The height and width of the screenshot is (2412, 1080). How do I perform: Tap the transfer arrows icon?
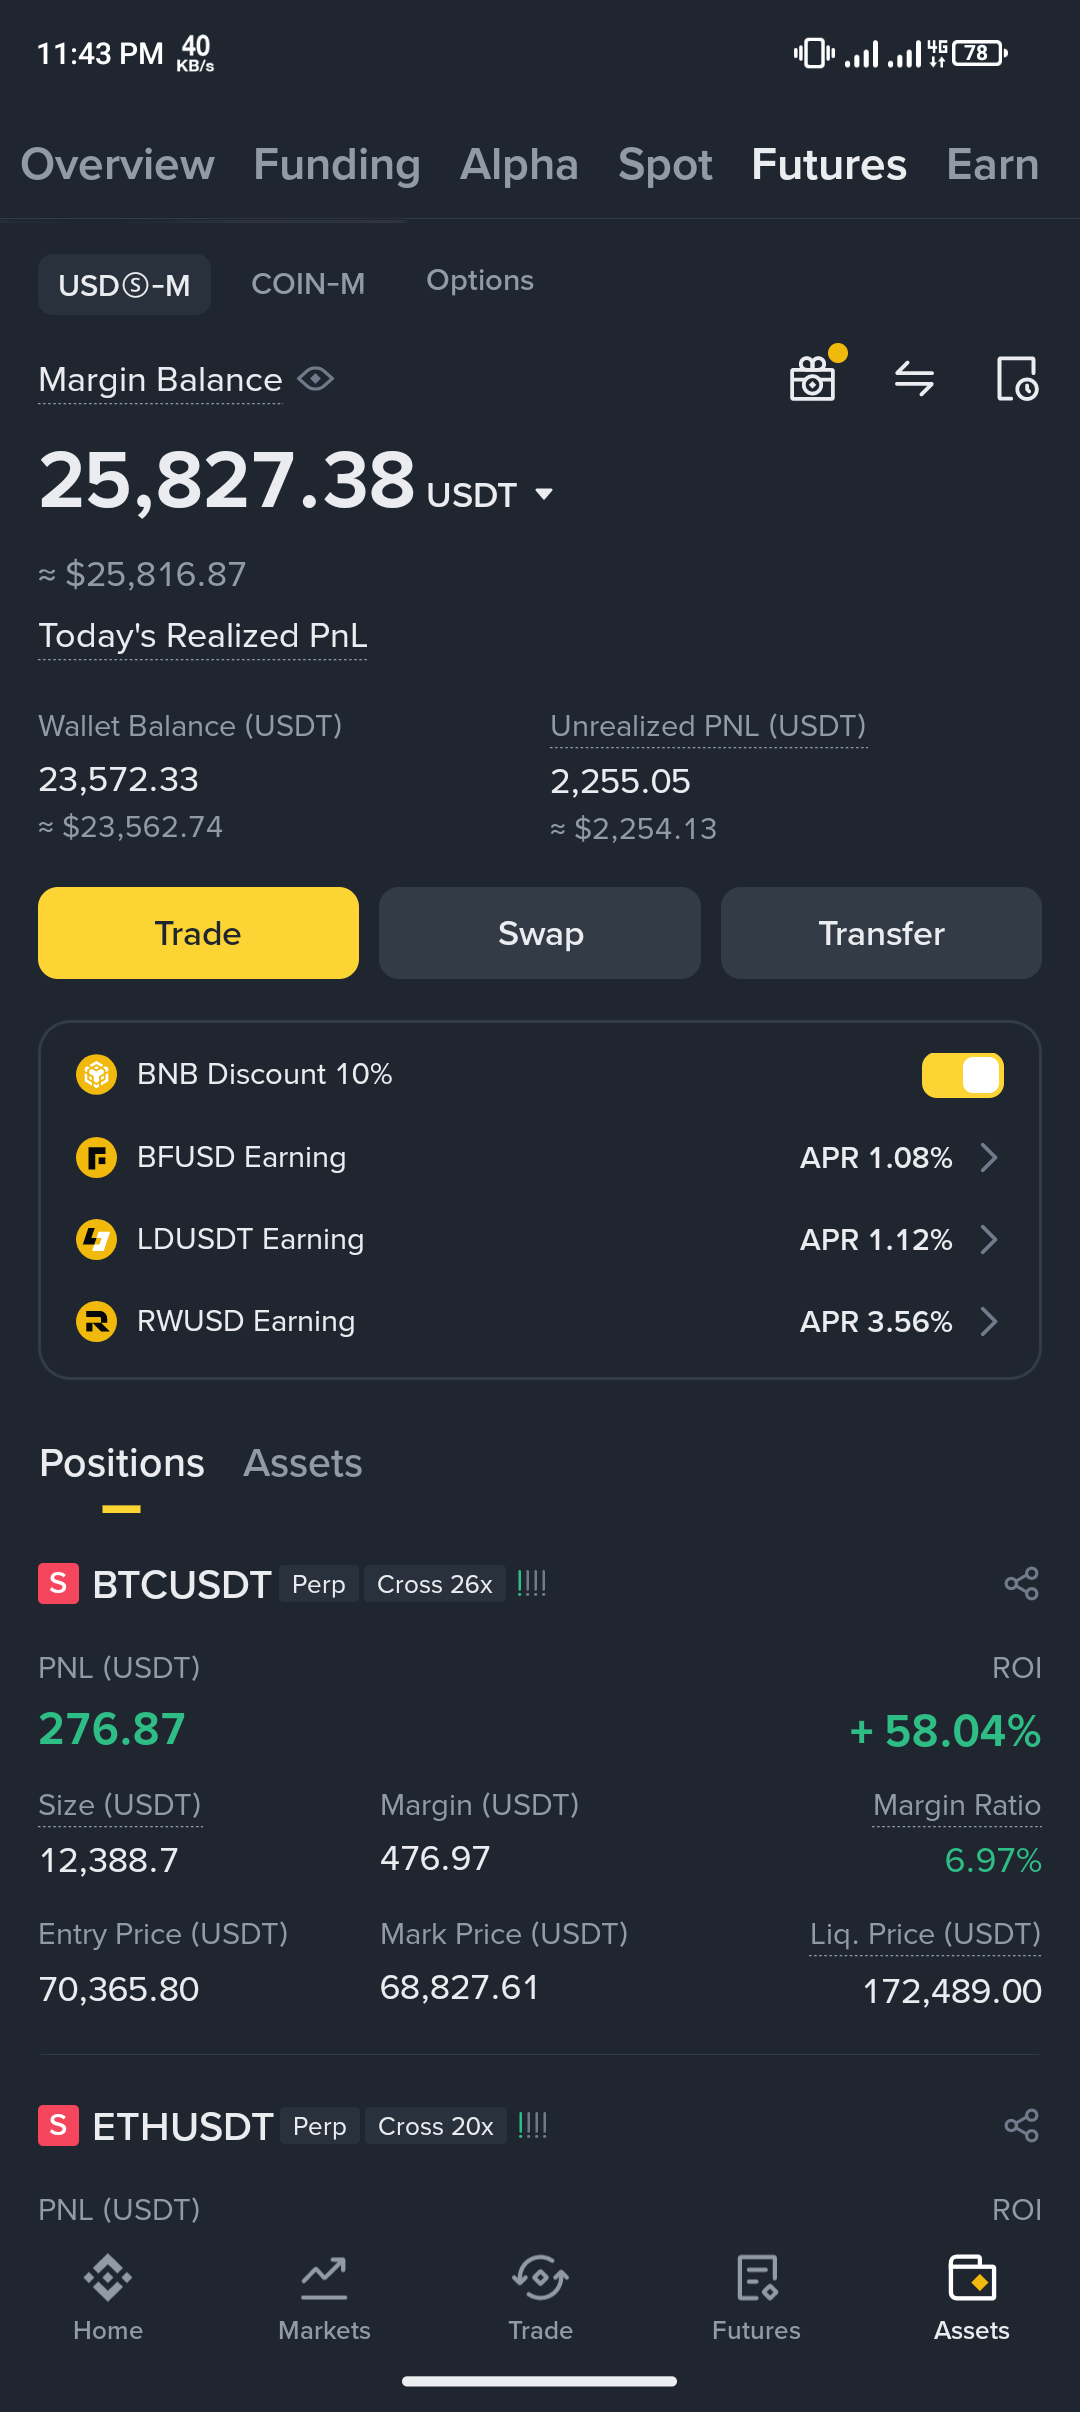914,379
